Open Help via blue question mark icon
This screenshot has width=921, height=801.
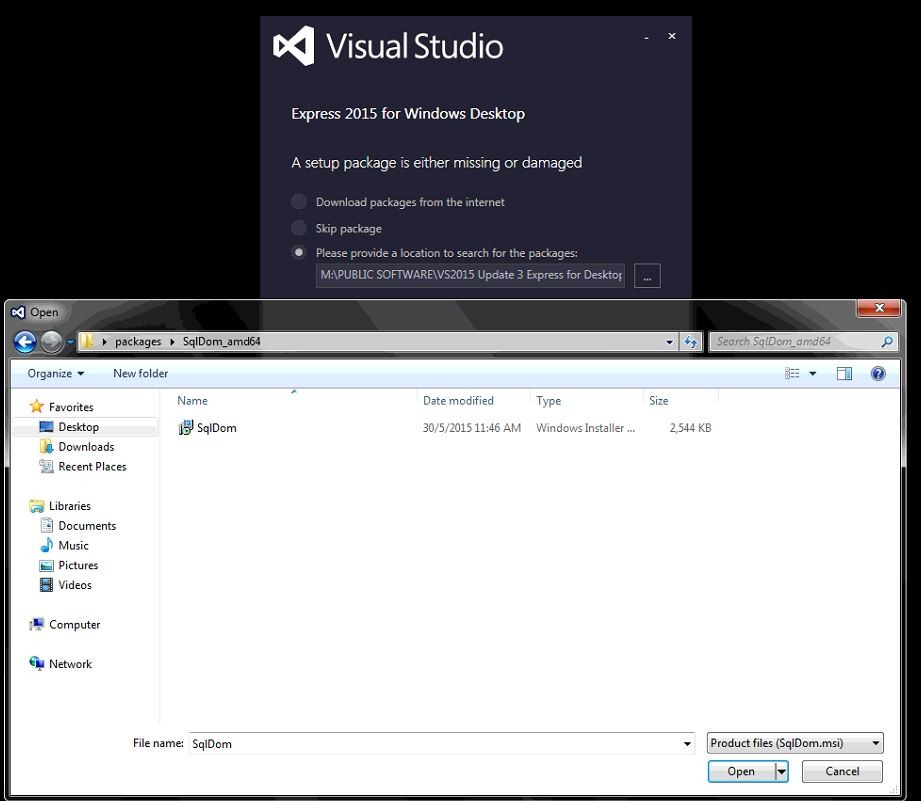878,373
